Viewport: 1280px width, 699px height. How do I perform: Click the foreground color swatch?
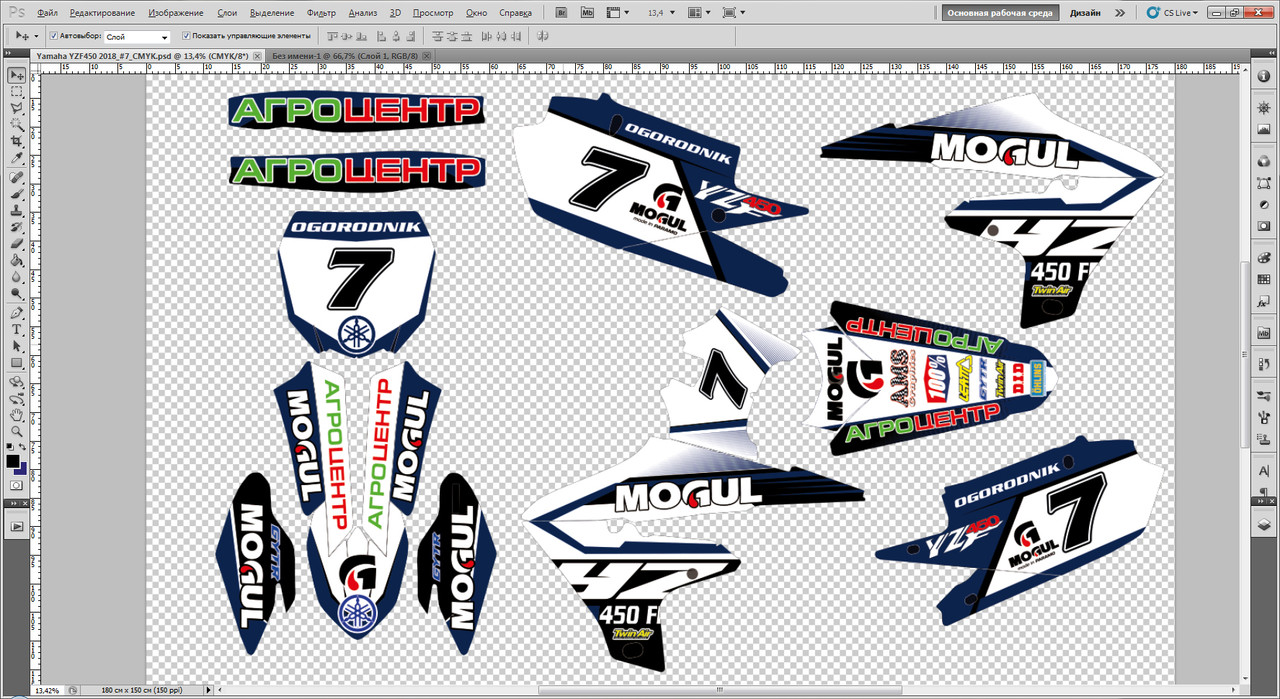(x=13, y=462)
